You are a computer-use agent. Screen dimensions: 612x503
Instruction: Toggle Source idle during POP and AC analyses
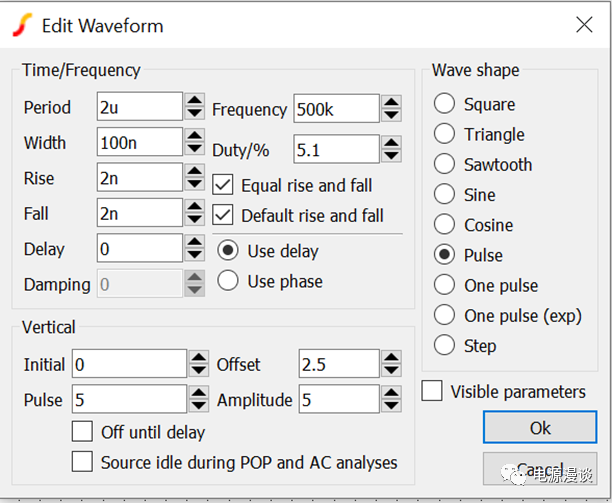point(84,463)
